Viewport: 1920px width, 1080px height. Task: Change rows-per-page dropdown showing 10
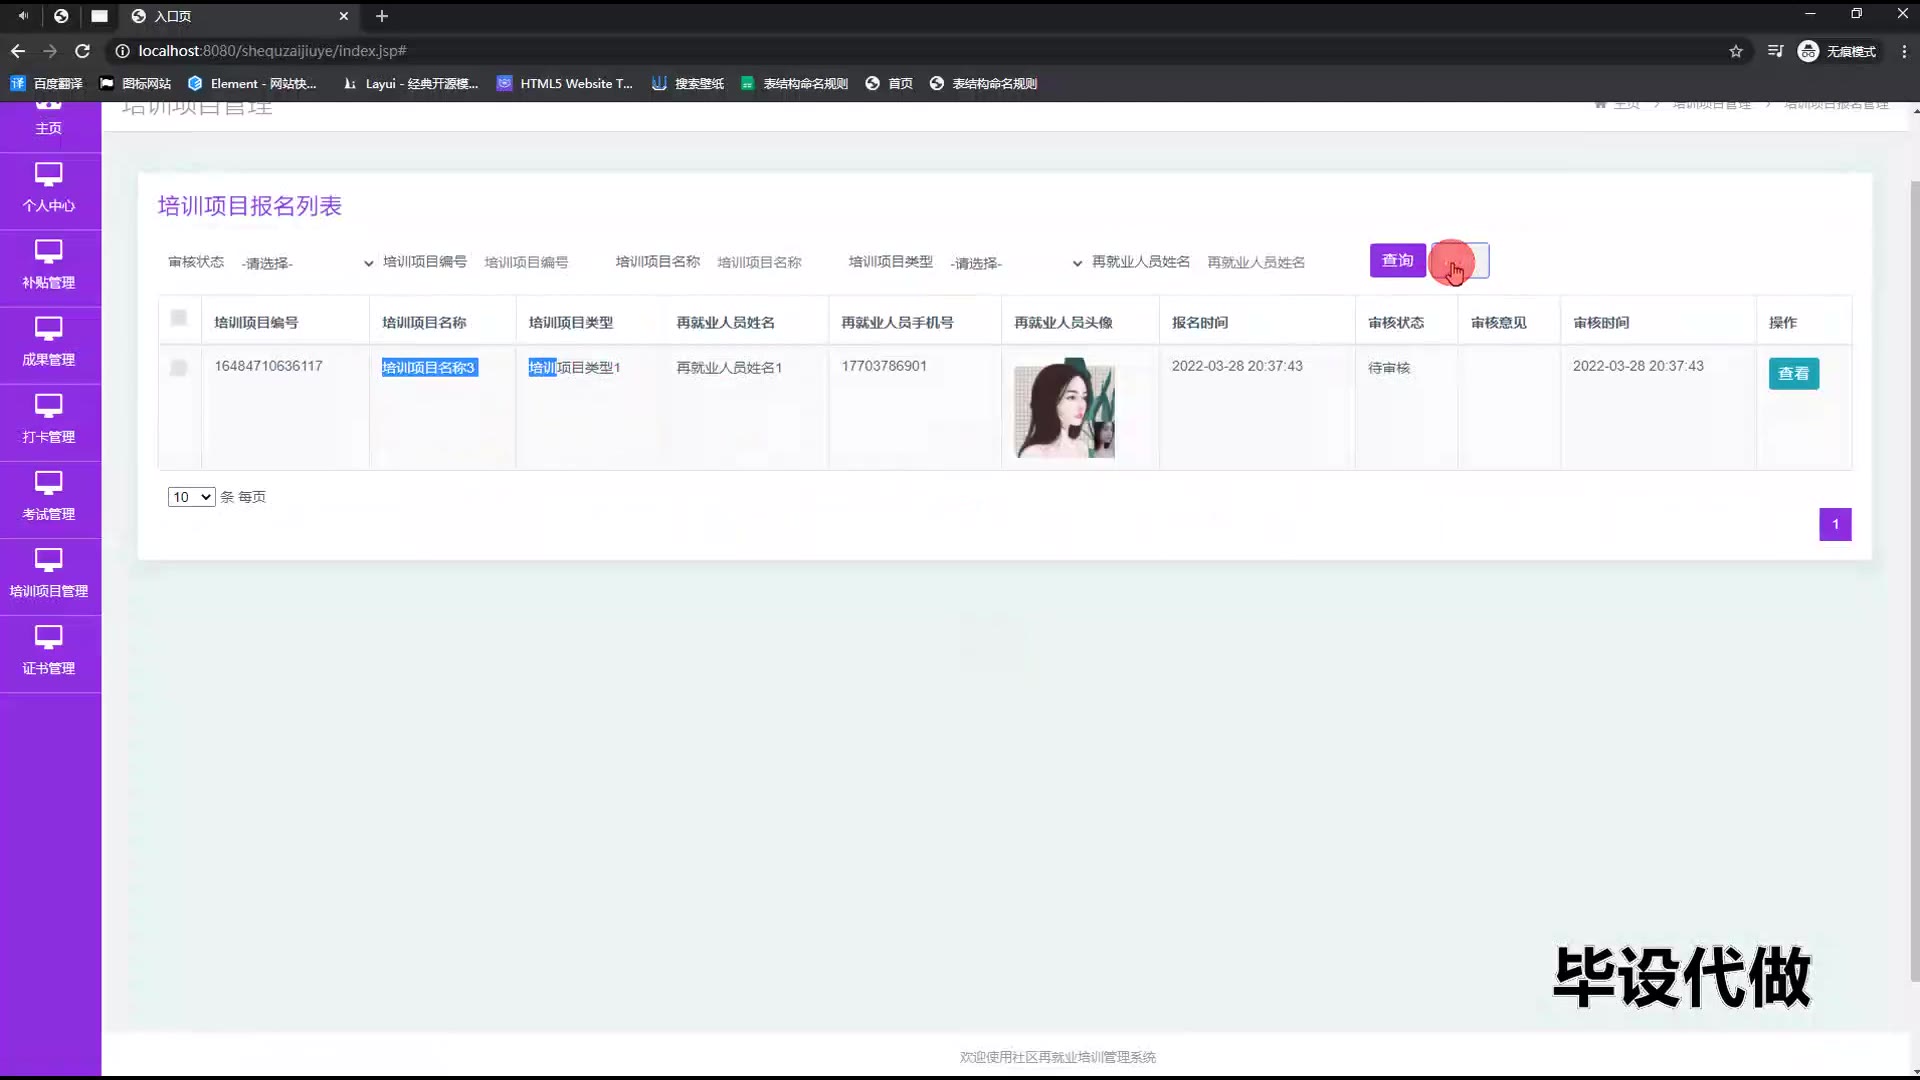tap(191, 497)
